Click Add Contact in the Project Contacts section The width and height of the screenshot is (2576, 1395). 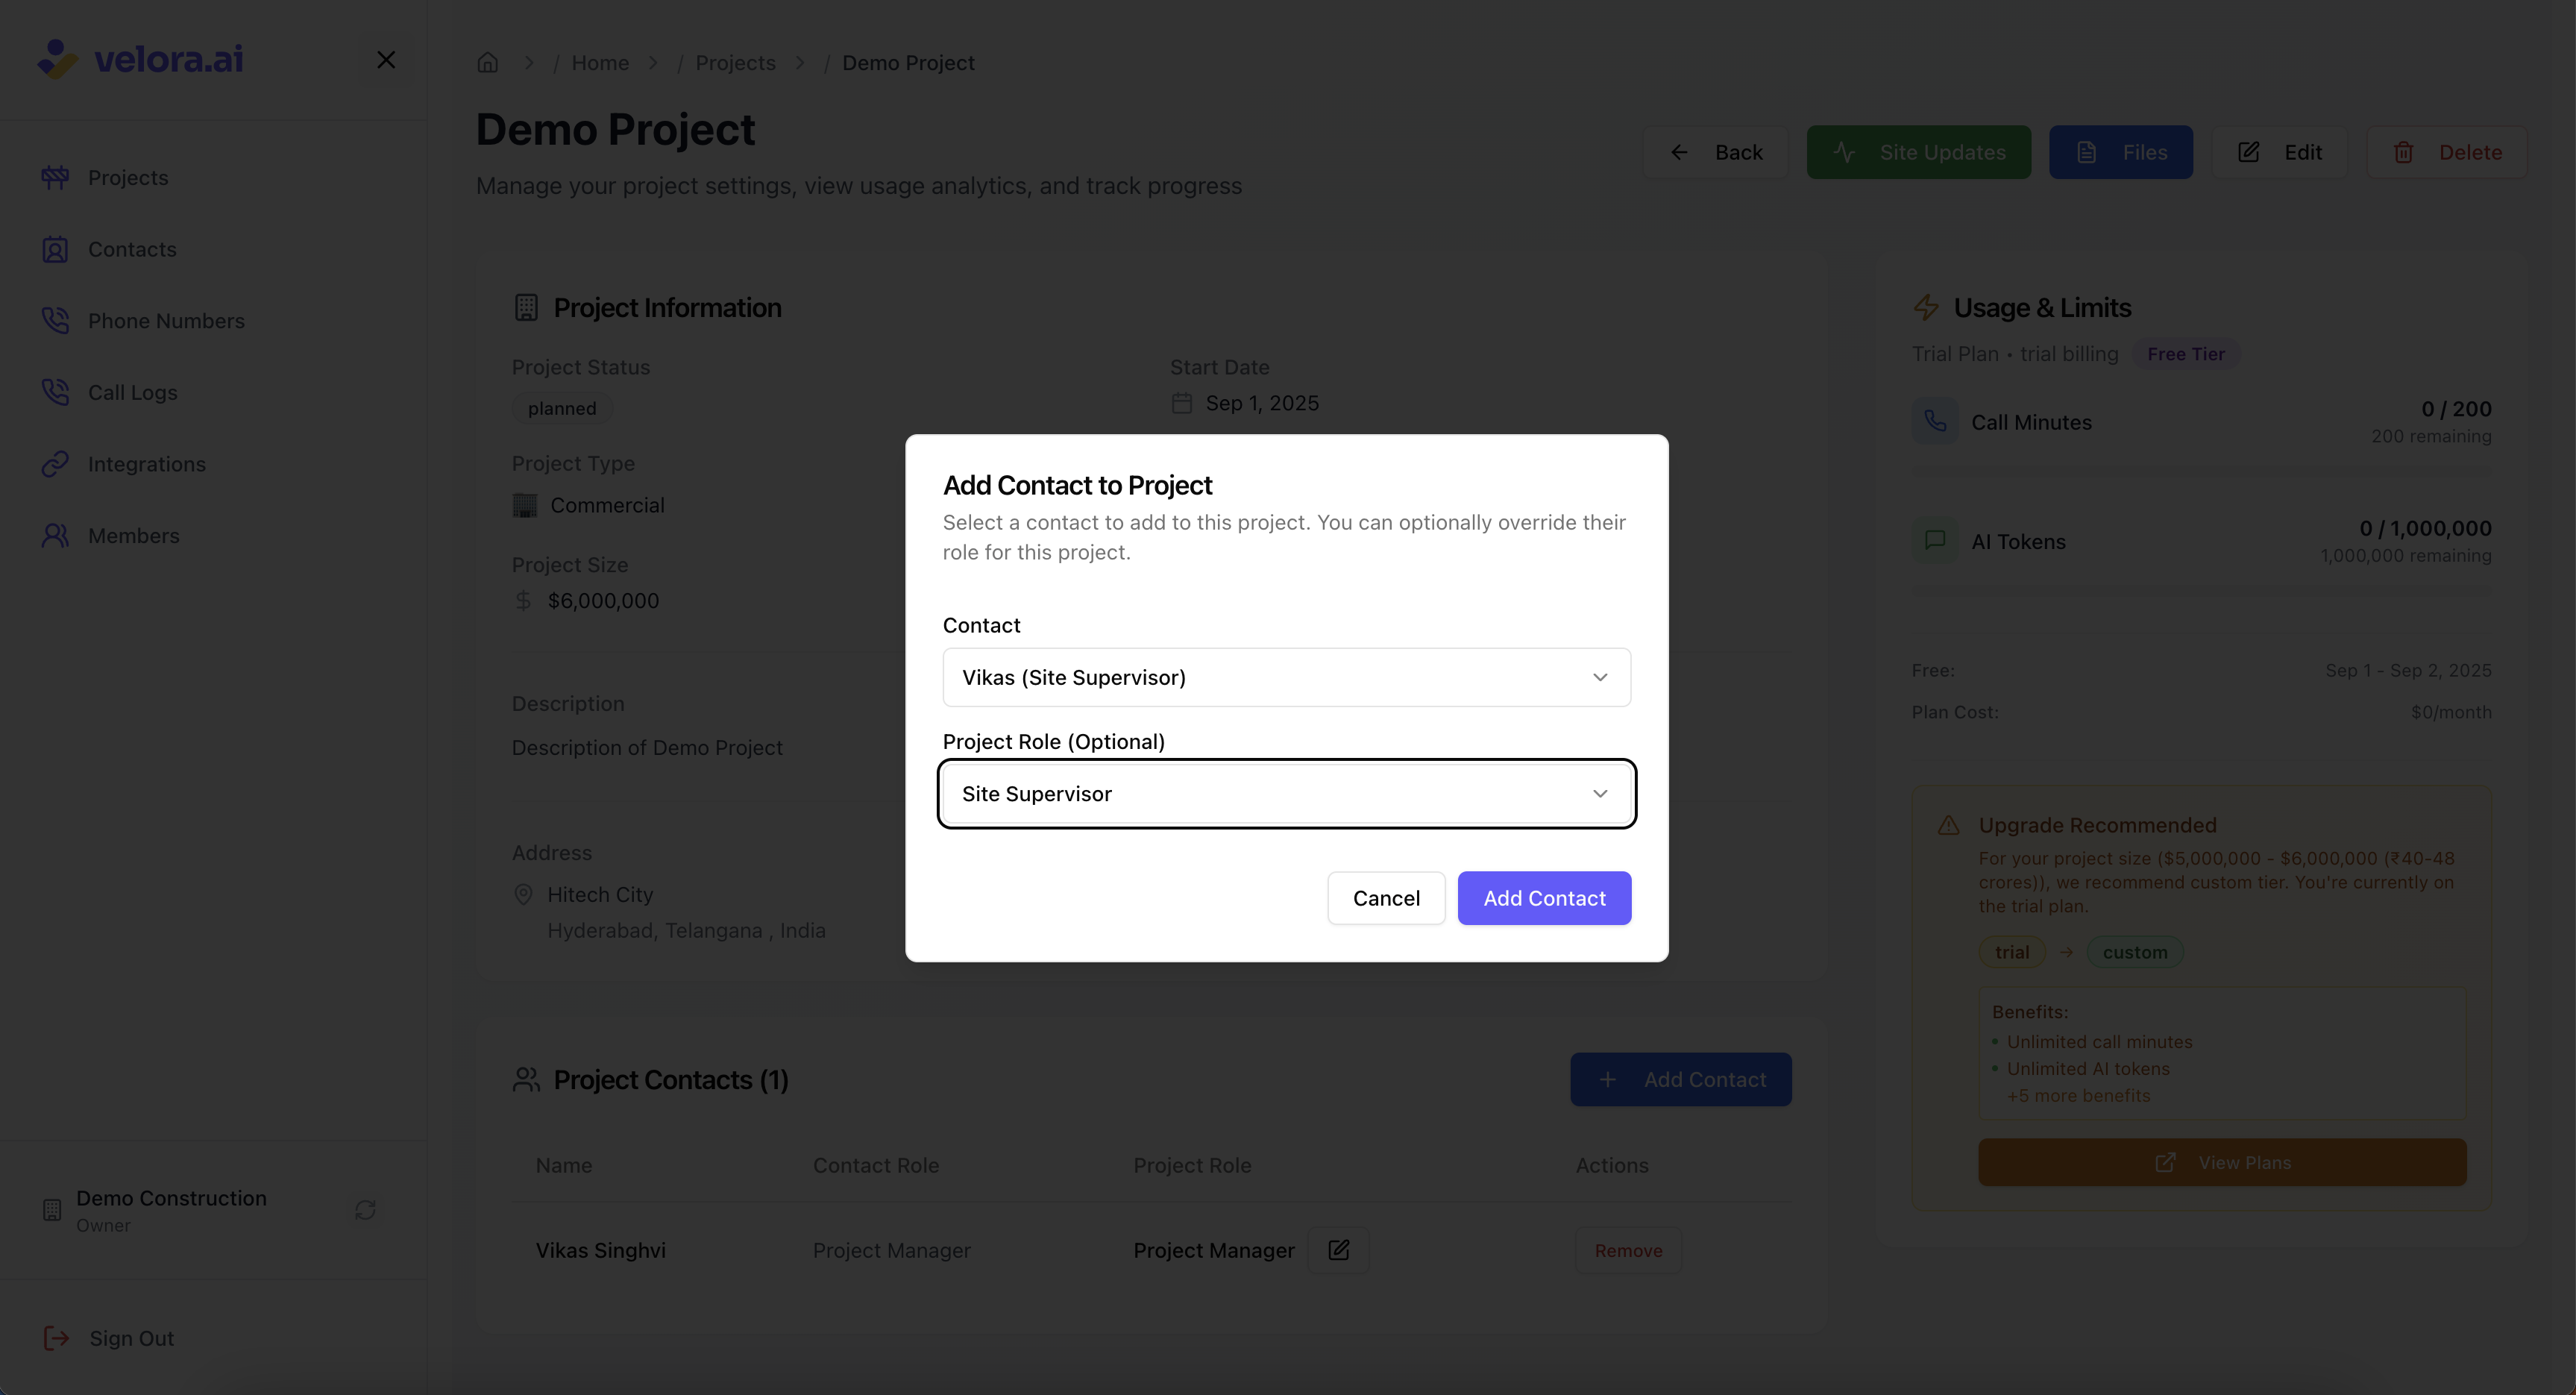(x=1680, y=1079)
